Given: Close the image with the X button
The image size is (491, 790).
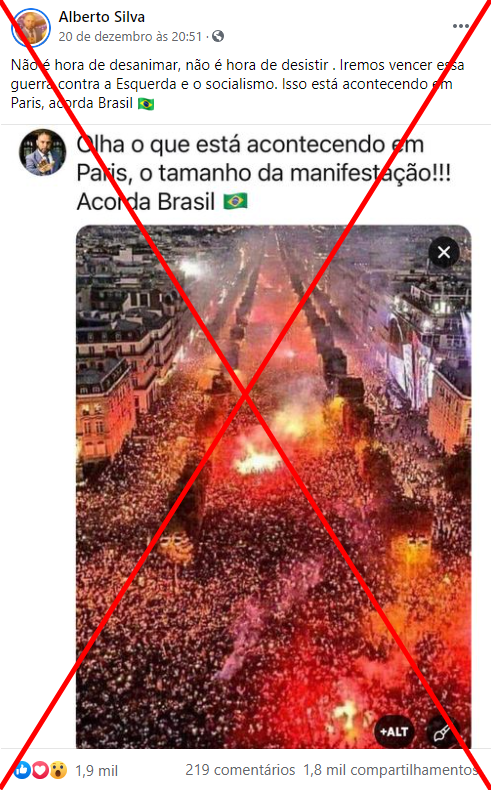Looking at the screenshot, I should tap(444, 252).
